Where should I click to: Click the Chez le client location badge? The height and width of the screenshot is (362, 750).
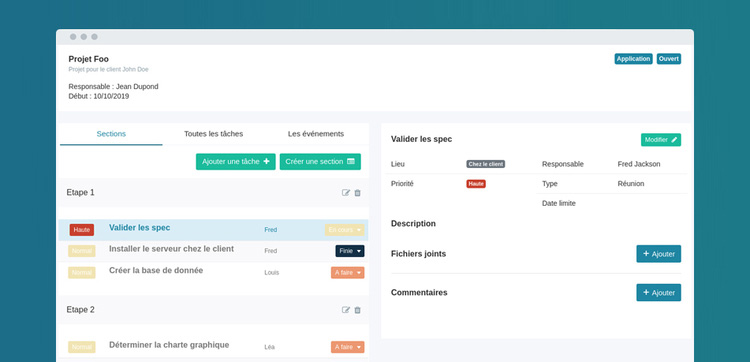(485, 164)
